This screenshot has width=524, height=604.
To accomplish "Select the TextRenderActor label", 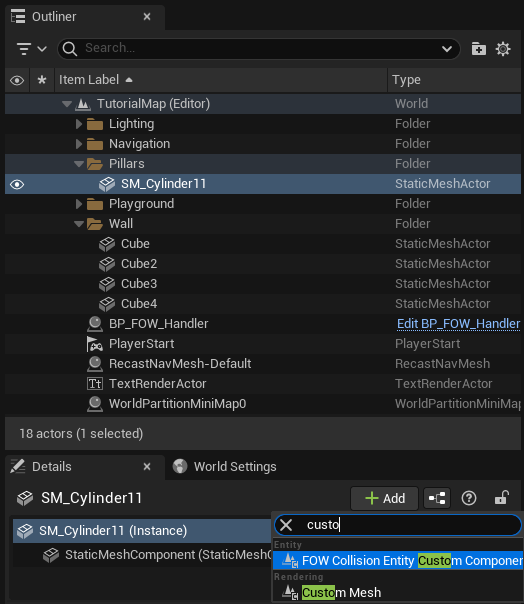I will (x=158, y=384).
